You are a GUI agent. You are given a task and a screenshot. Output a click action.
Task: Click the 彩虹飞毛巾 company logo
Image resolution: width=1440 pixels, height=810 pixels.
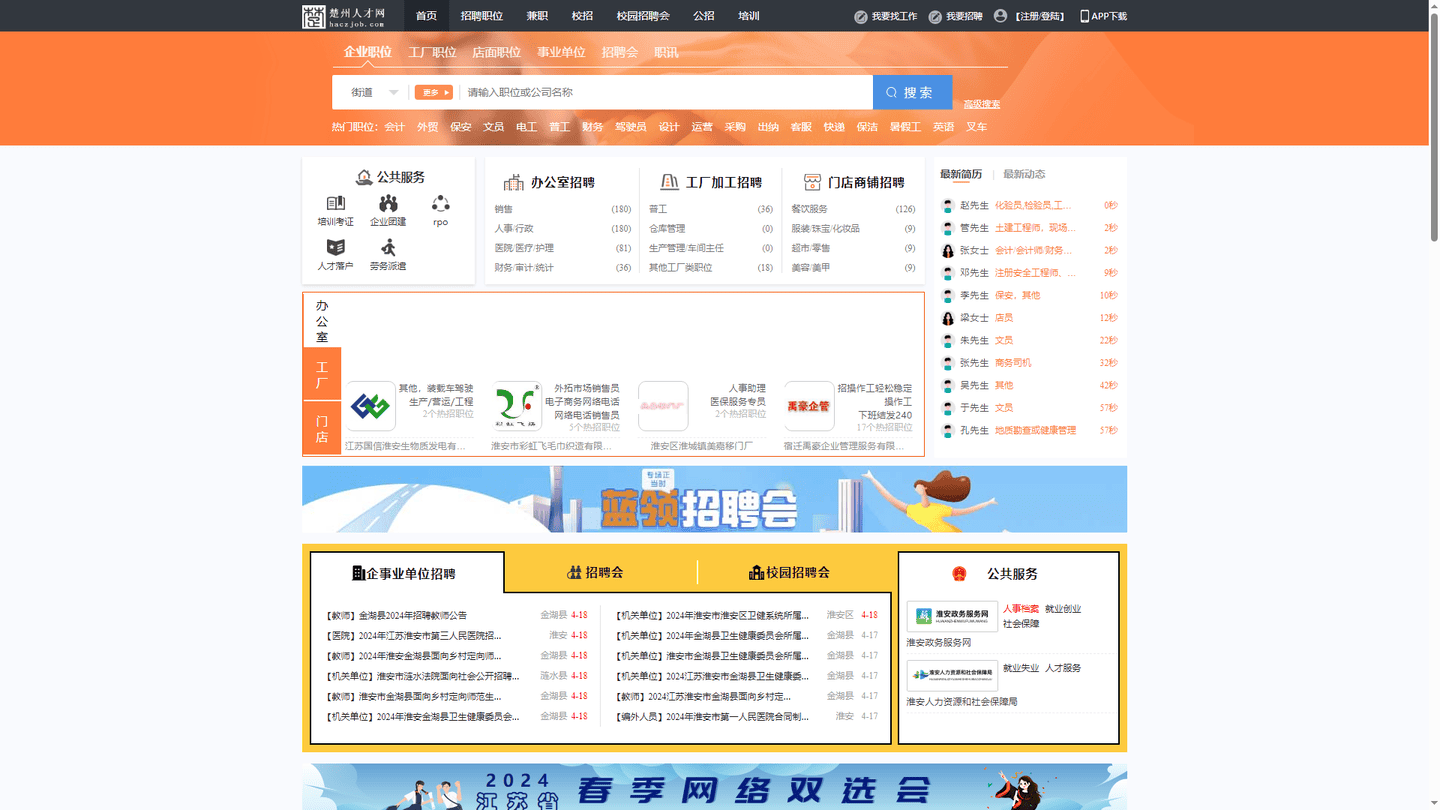[517, 406]
